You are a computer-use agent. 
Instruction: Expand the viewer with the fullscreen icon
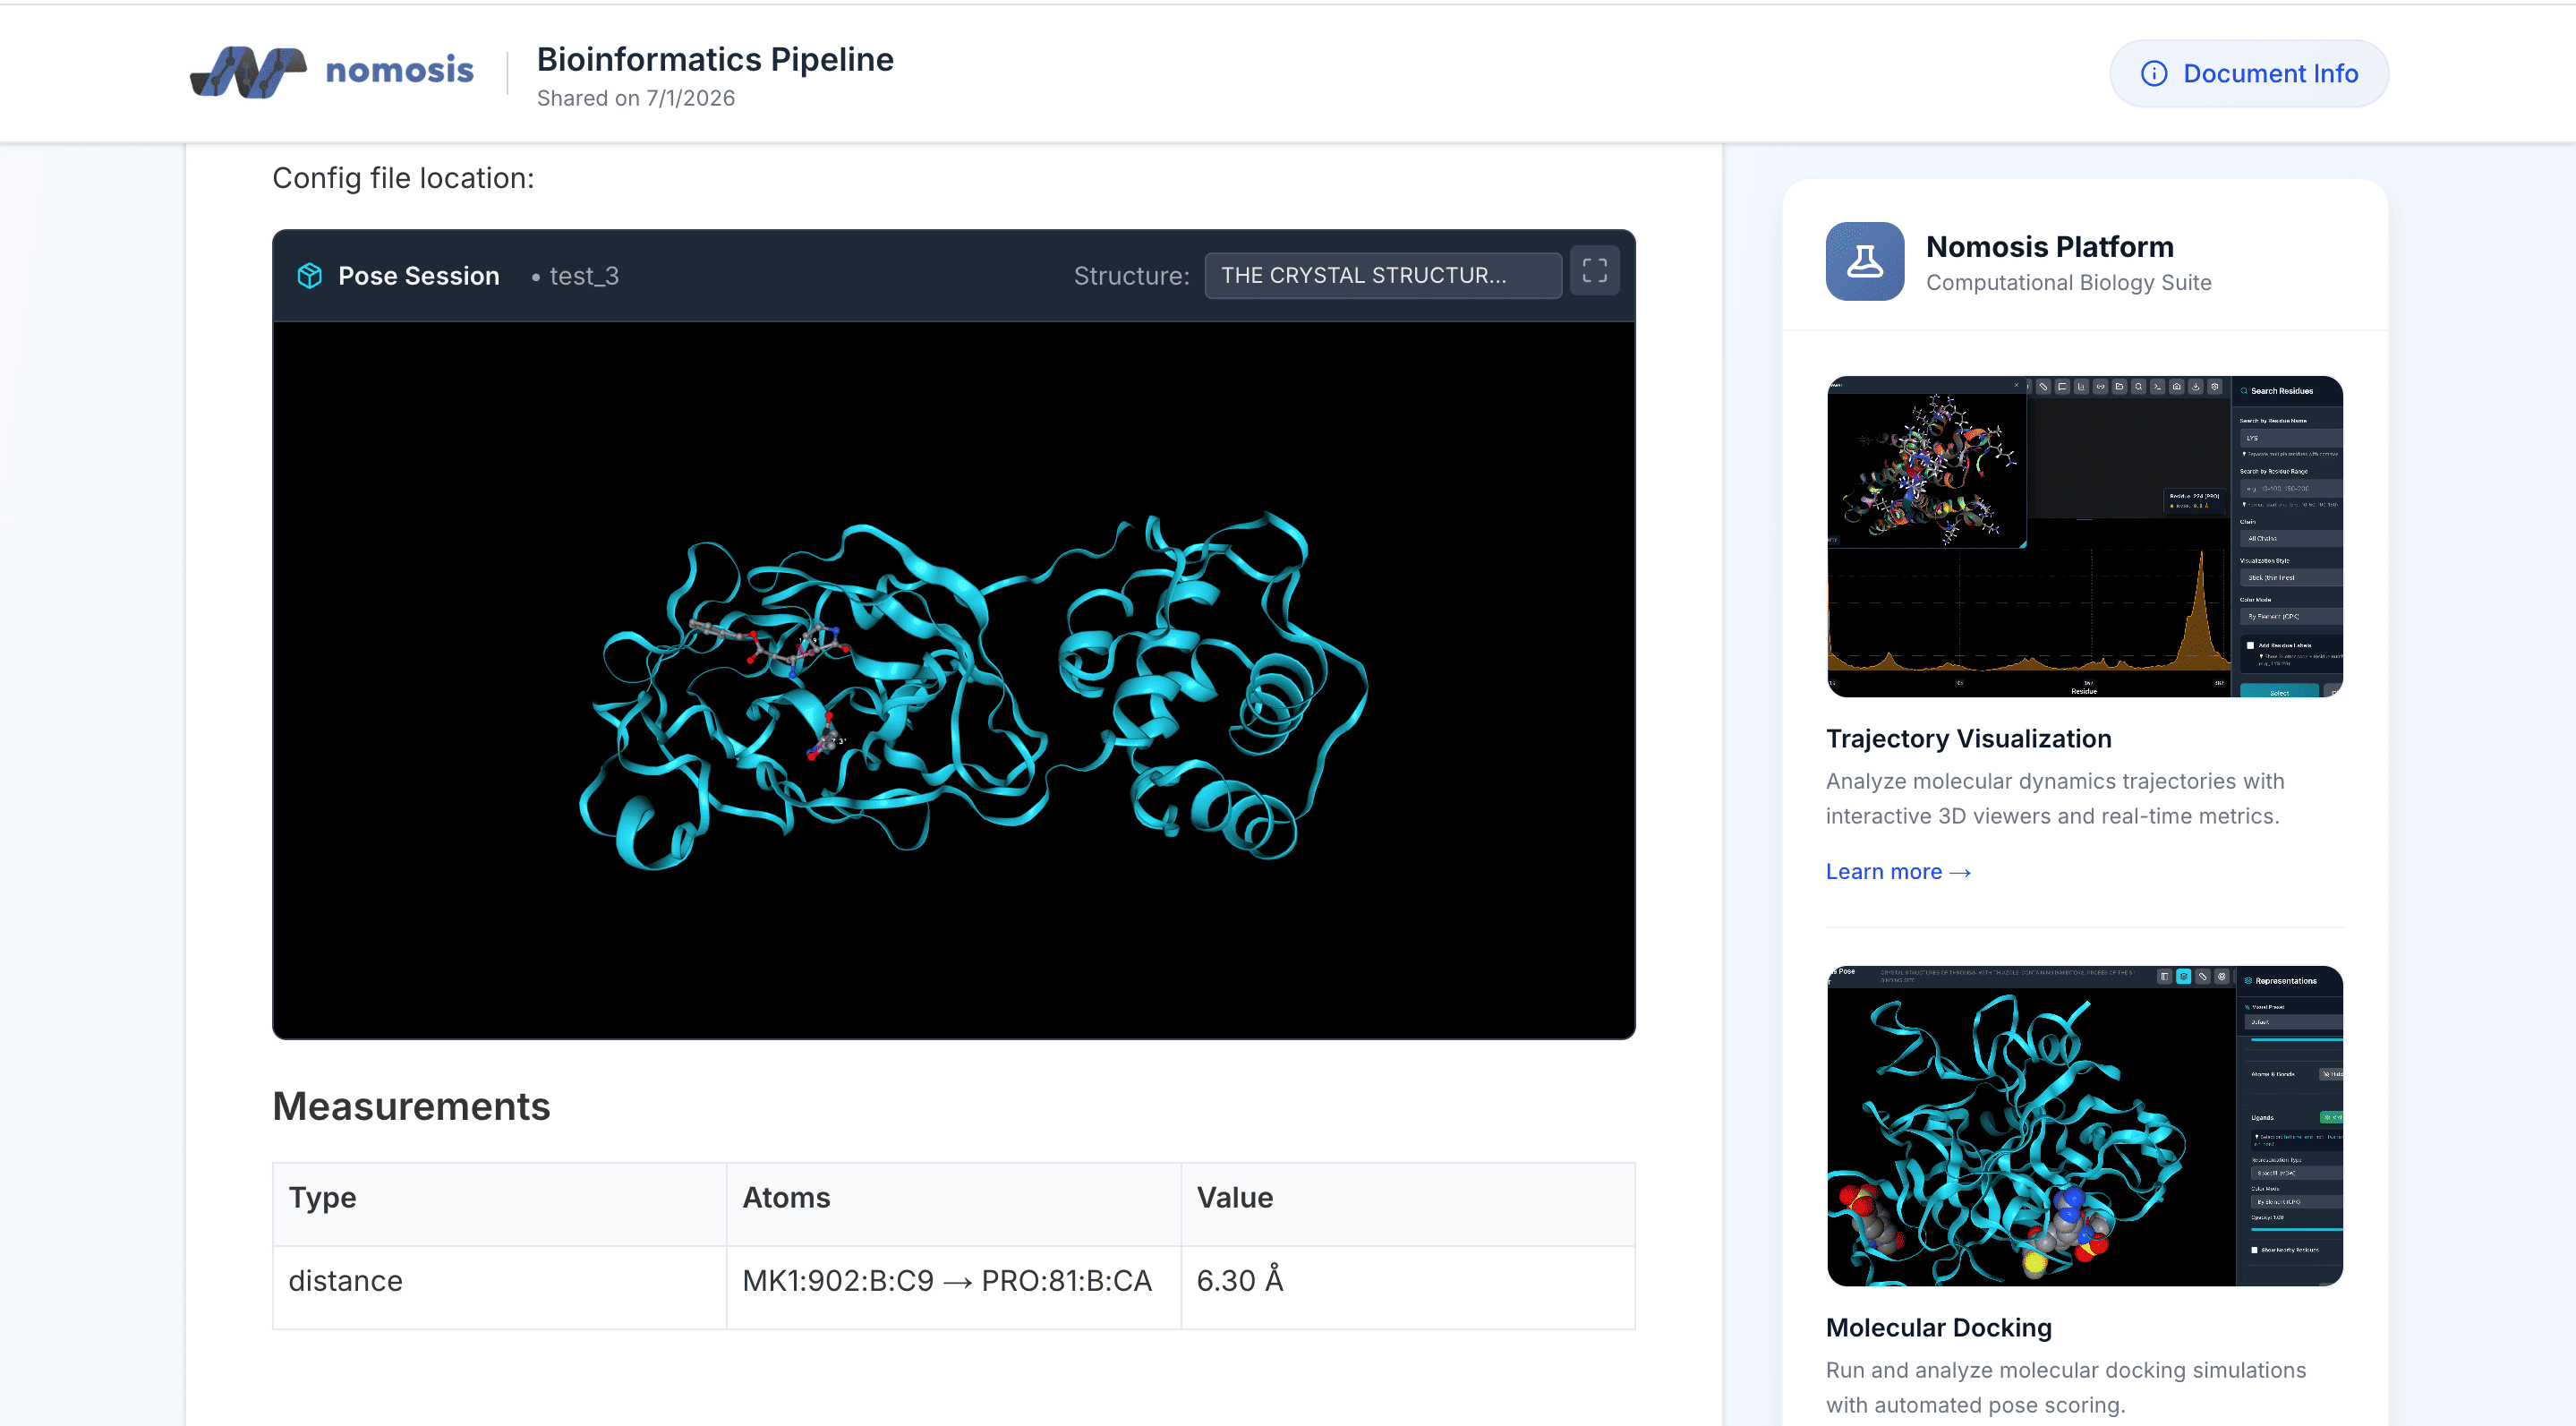click(1594, 271)
